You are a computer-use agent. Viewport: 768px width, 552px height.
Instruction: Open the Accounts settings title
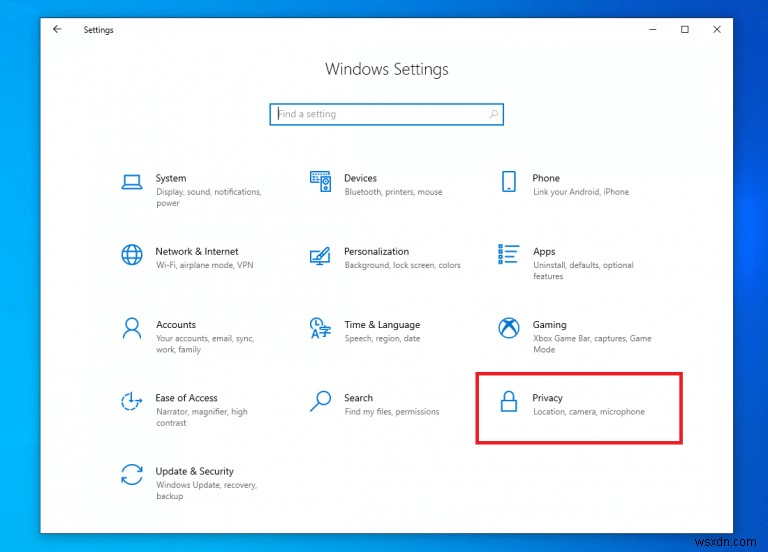pos(176,324)
